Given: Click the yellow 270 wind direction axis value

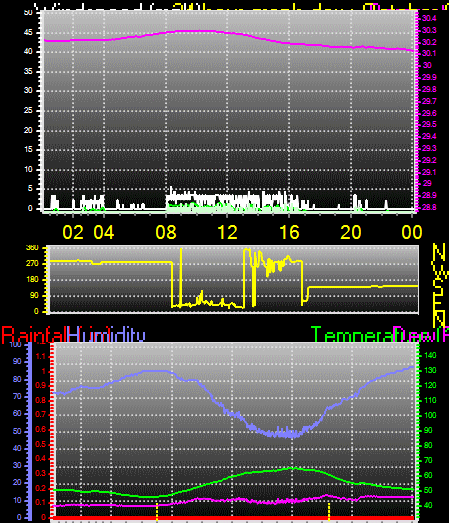Looking at the screenshot, I should [32, 264].
